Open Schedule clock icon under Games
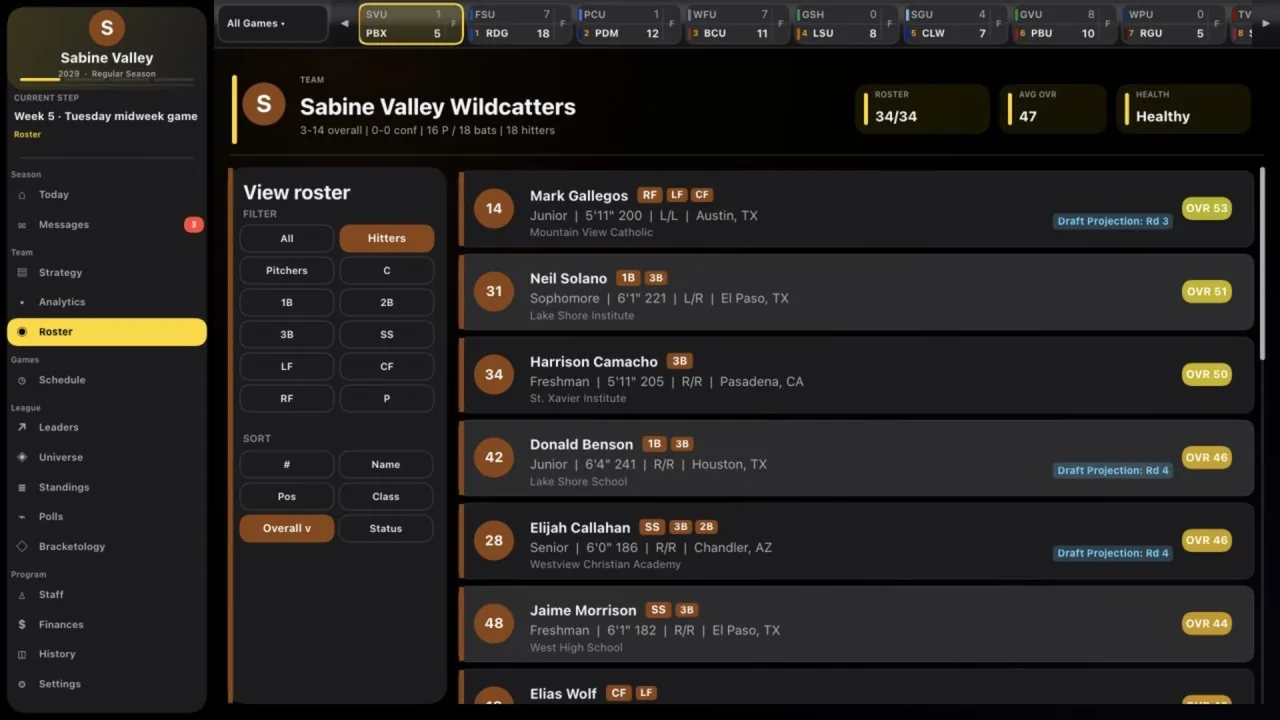Viewport: 1280px width, 720px height. tap(22, 380)
